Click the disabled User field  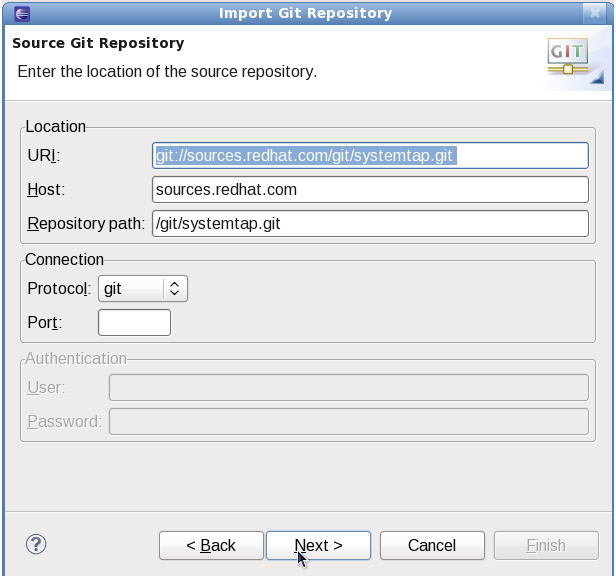point(349,388)
